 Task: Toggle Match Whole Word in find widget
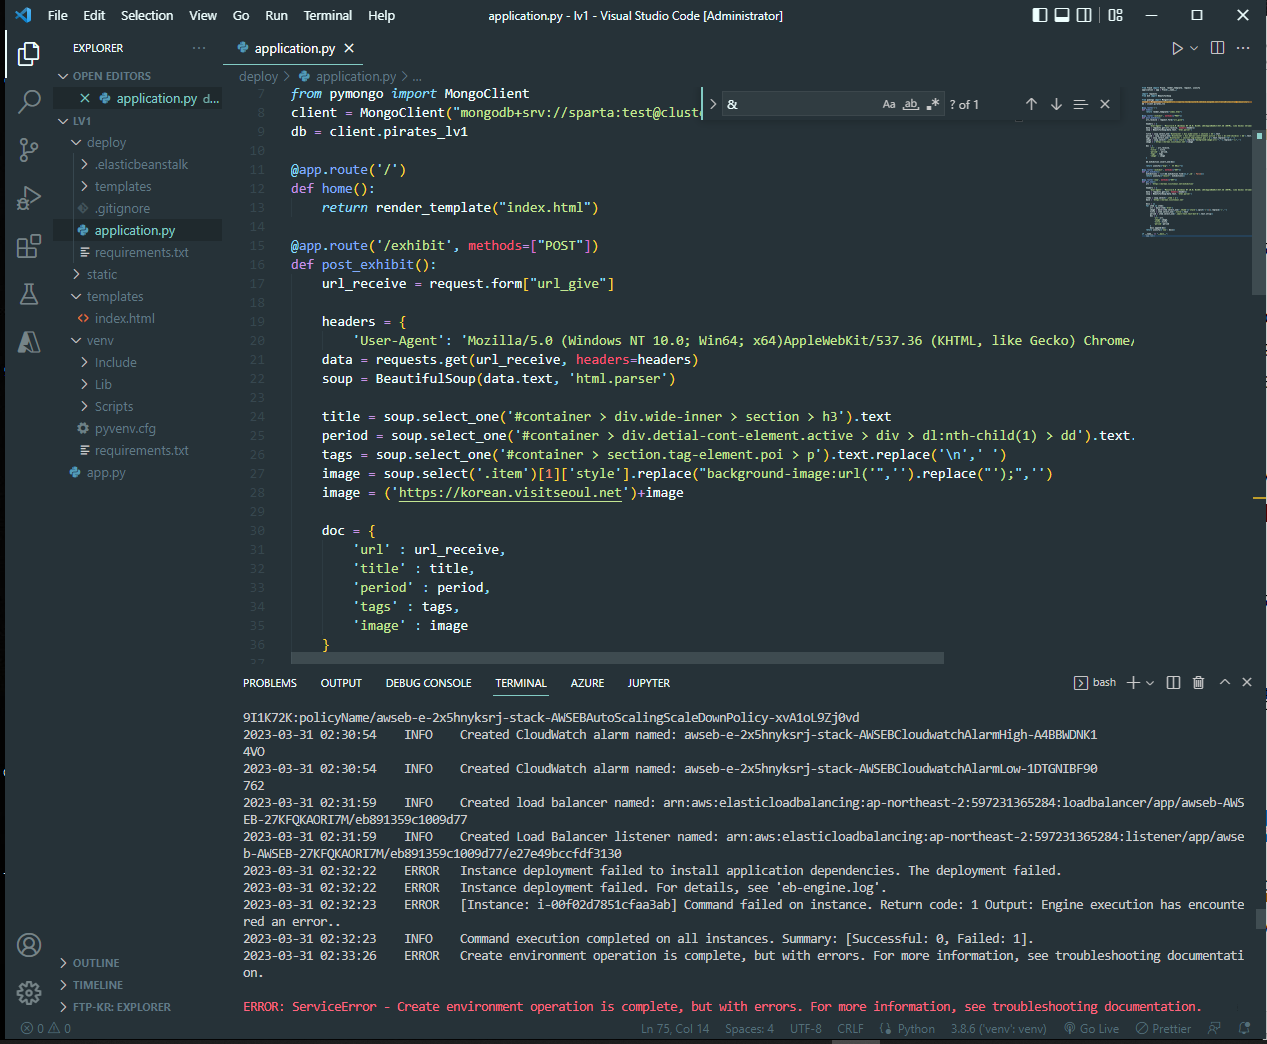click(x=911, y=104)
